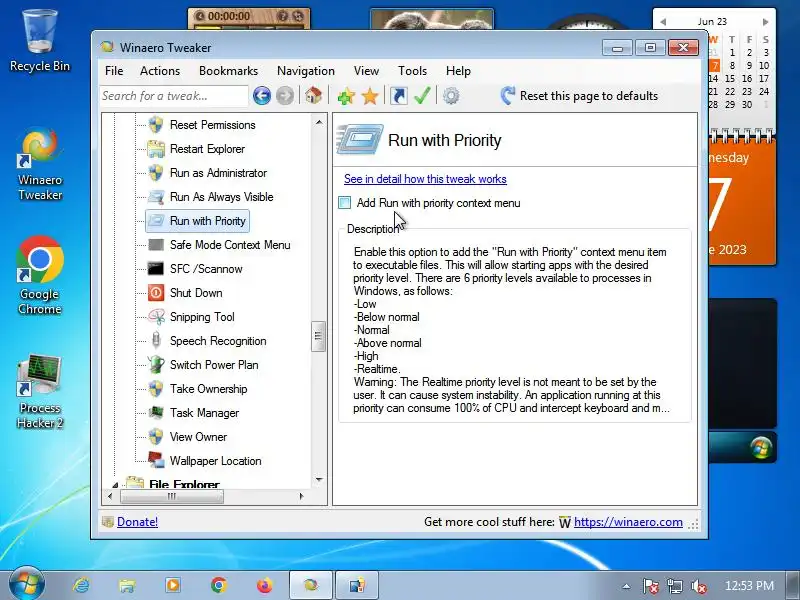This screenshot has width=800, height=600.
Task: Open Windows Explorer folder taskbar icon
Action: 127,585
